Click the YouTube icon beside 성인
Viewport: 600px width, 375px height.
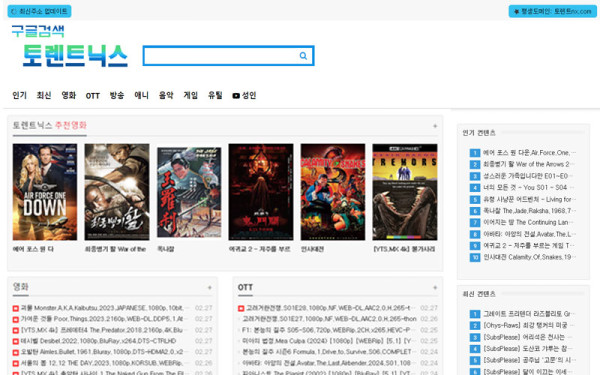click(x=236, y=96)
